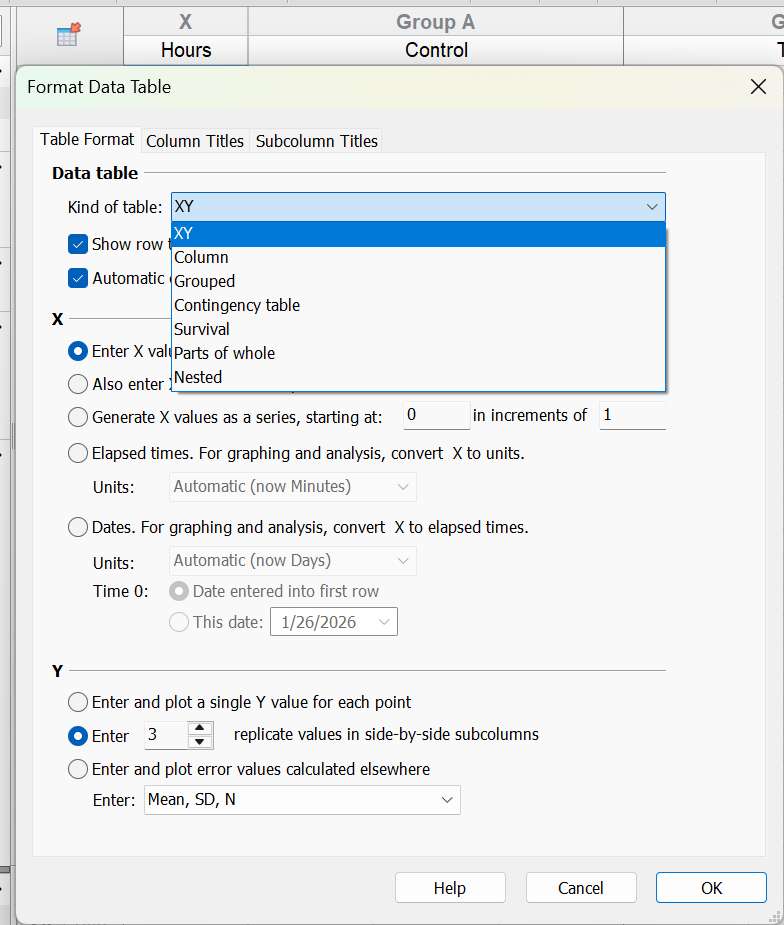
Task: Close the Format Data Table dialog
Action: pyautogui.click(x=758, y=87)
